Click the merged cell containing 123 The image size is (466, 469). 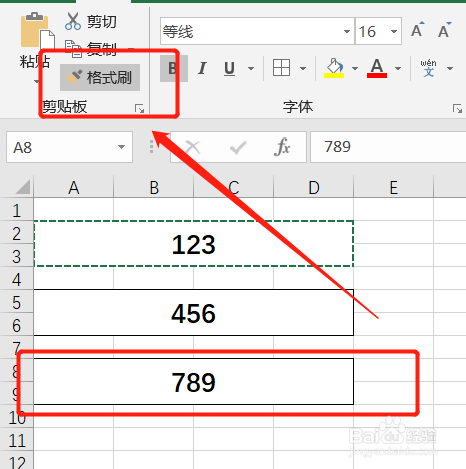194,244
